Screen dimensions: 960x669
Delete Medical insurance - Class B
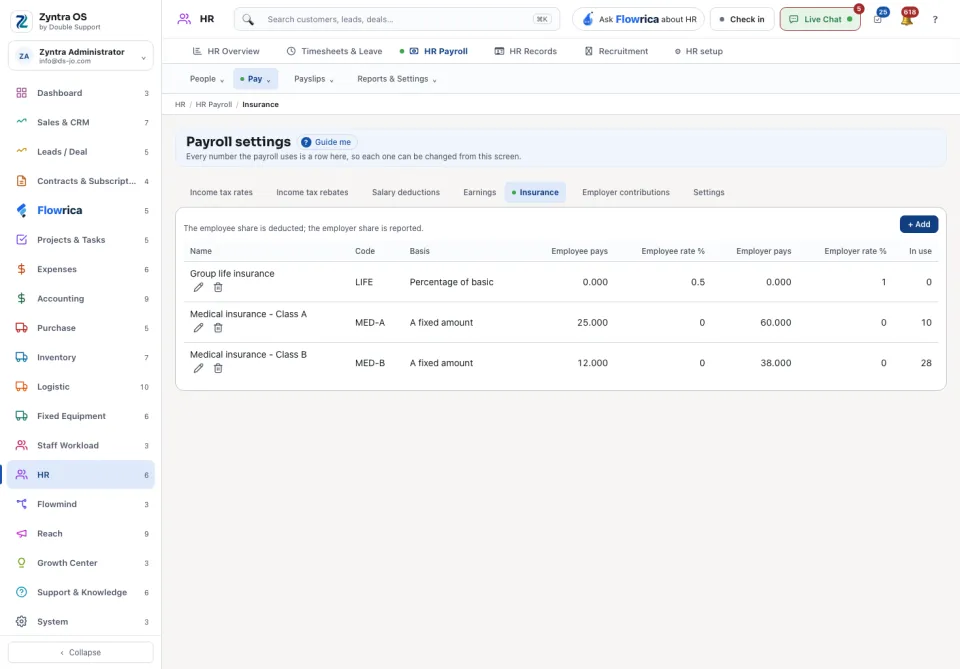pos(218,368)
